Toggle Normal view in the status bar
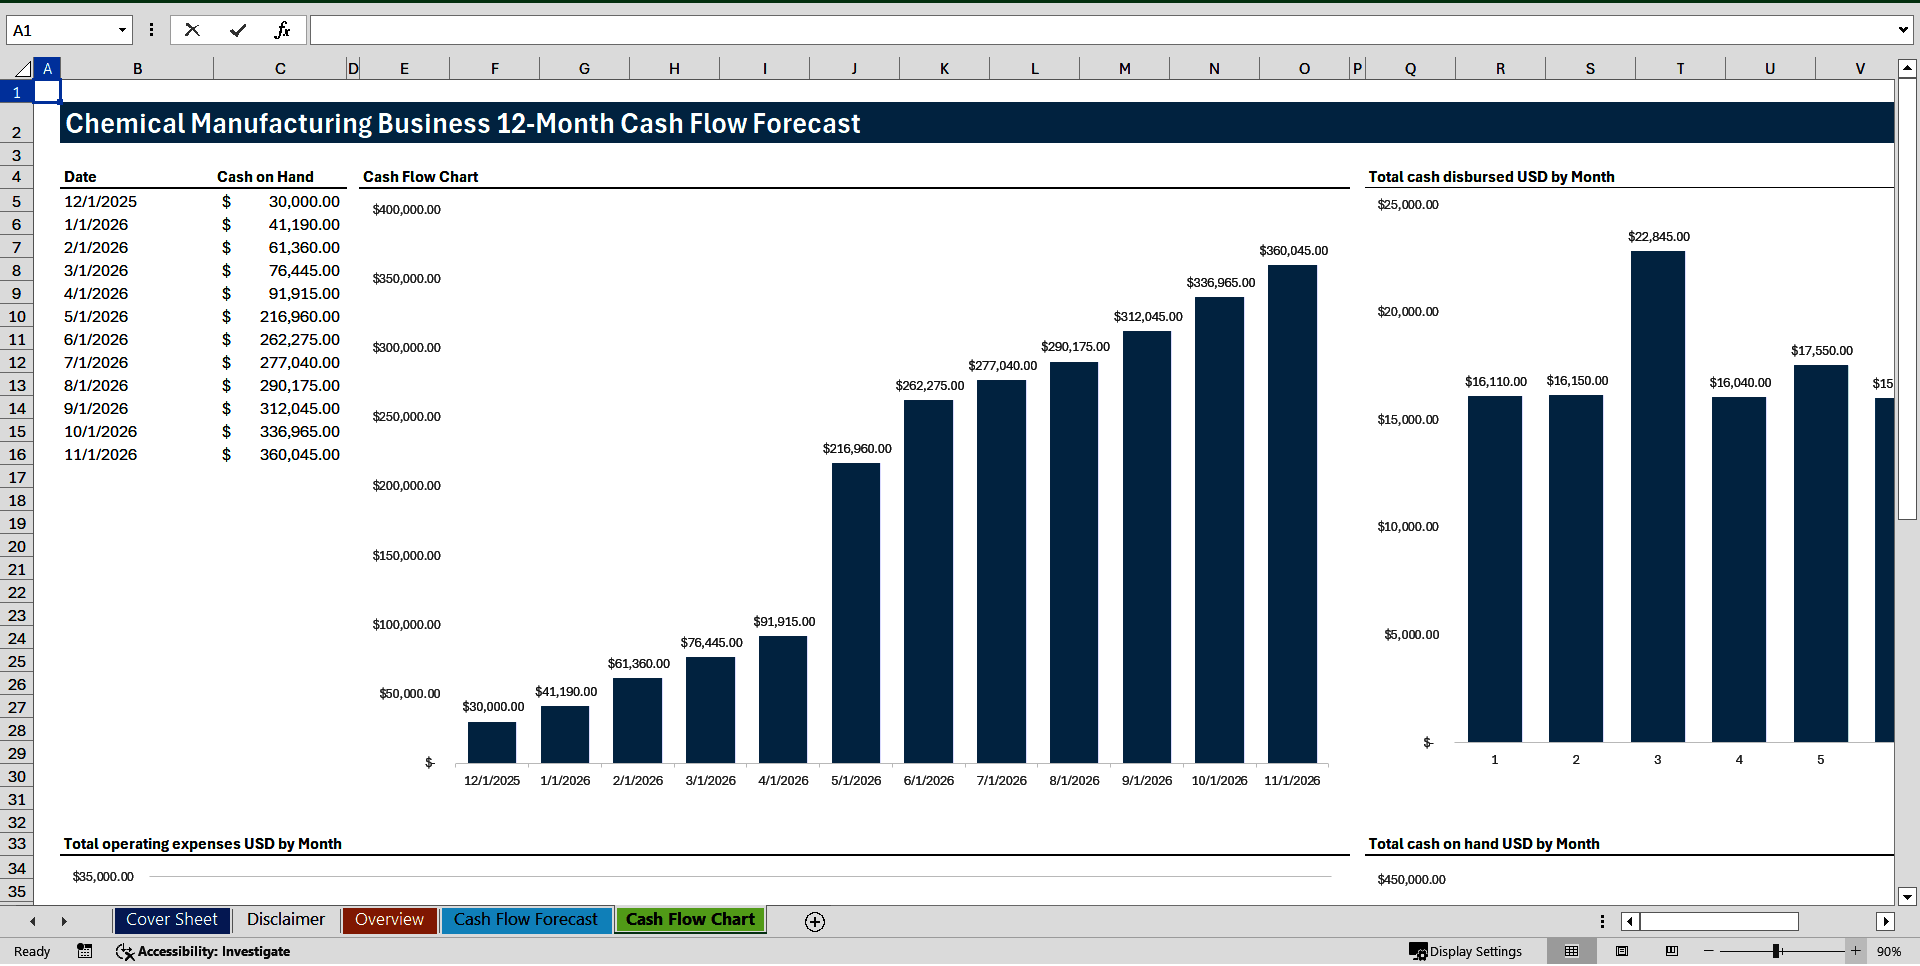The height and width of the screenshot is (966, 1920). [1571, 951]
